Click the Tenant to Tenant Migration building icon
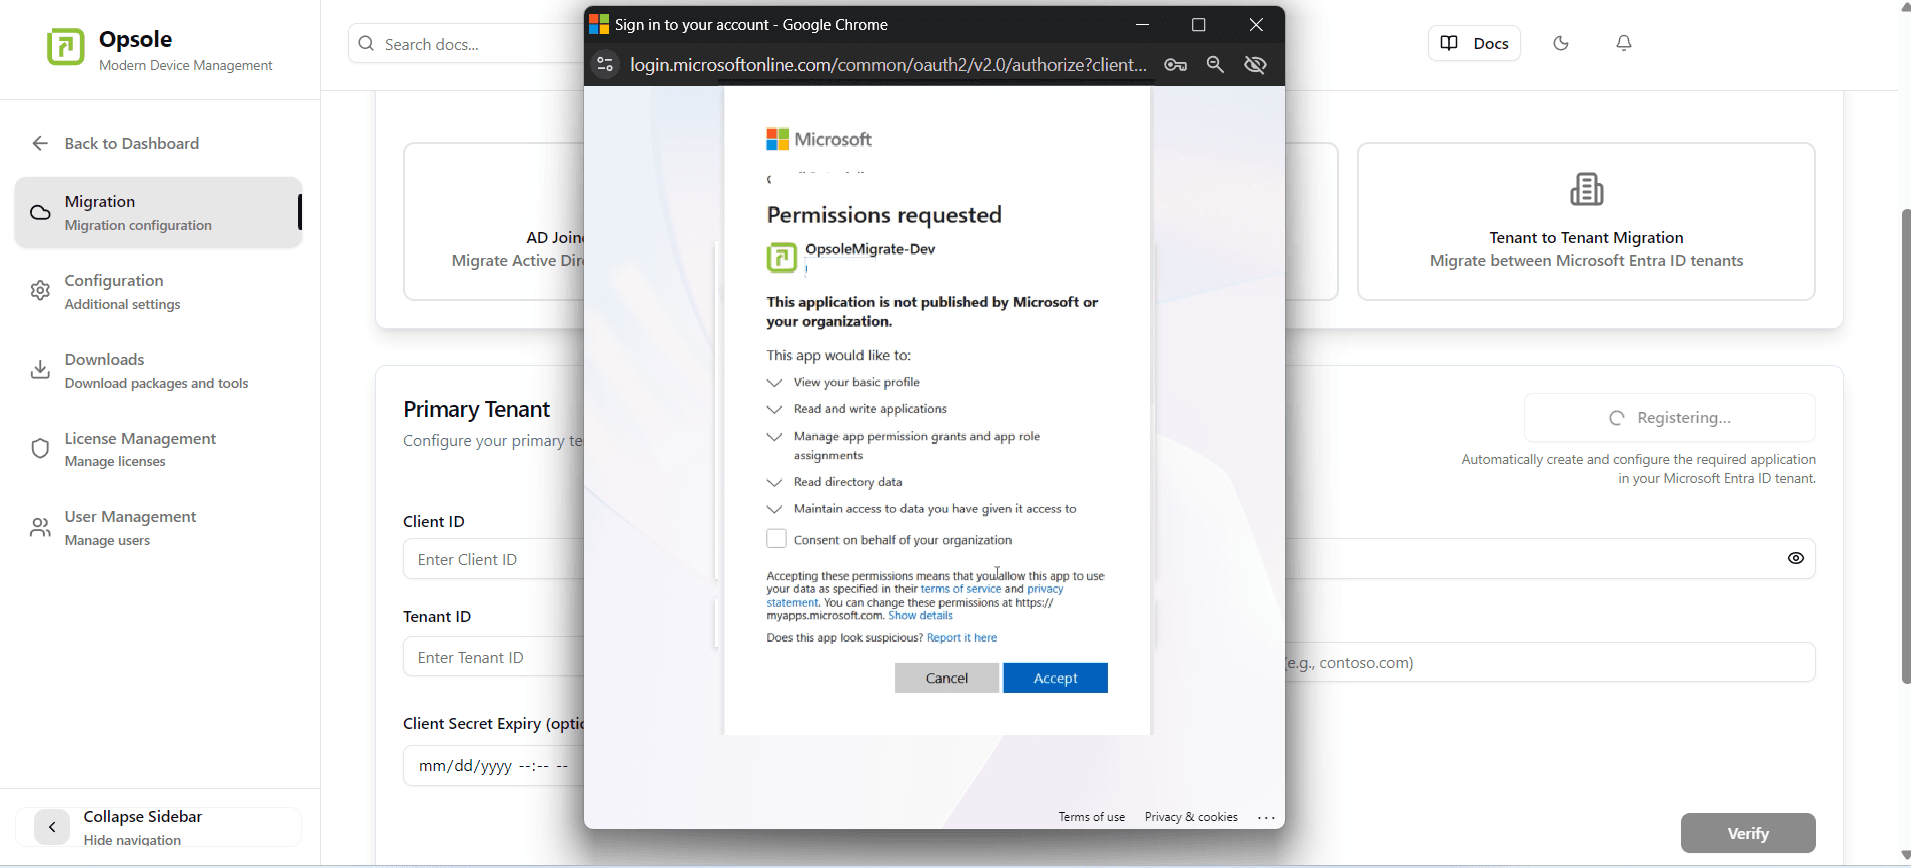The height and width of the screenshot is (868, 1911). click(x=1587, y=189)
